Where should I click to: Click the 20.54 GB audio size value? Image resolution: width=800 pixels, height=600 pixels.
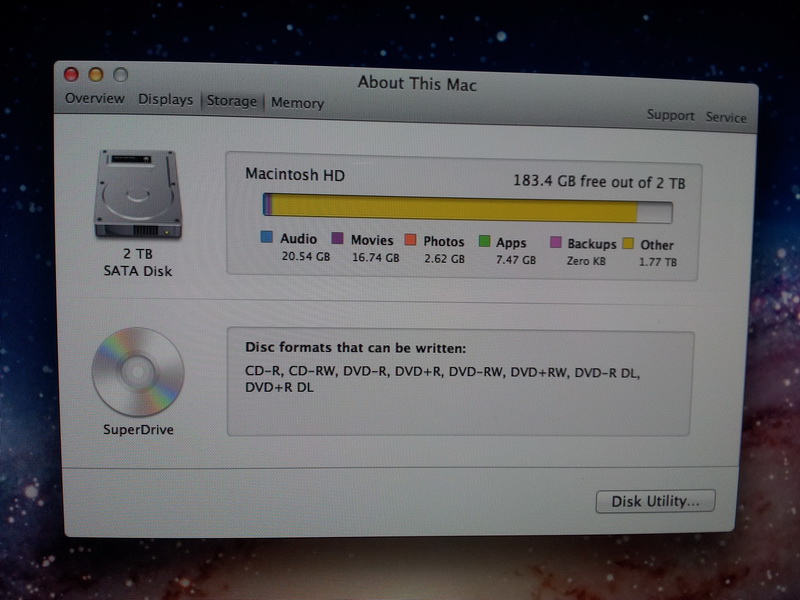[306, 256]
